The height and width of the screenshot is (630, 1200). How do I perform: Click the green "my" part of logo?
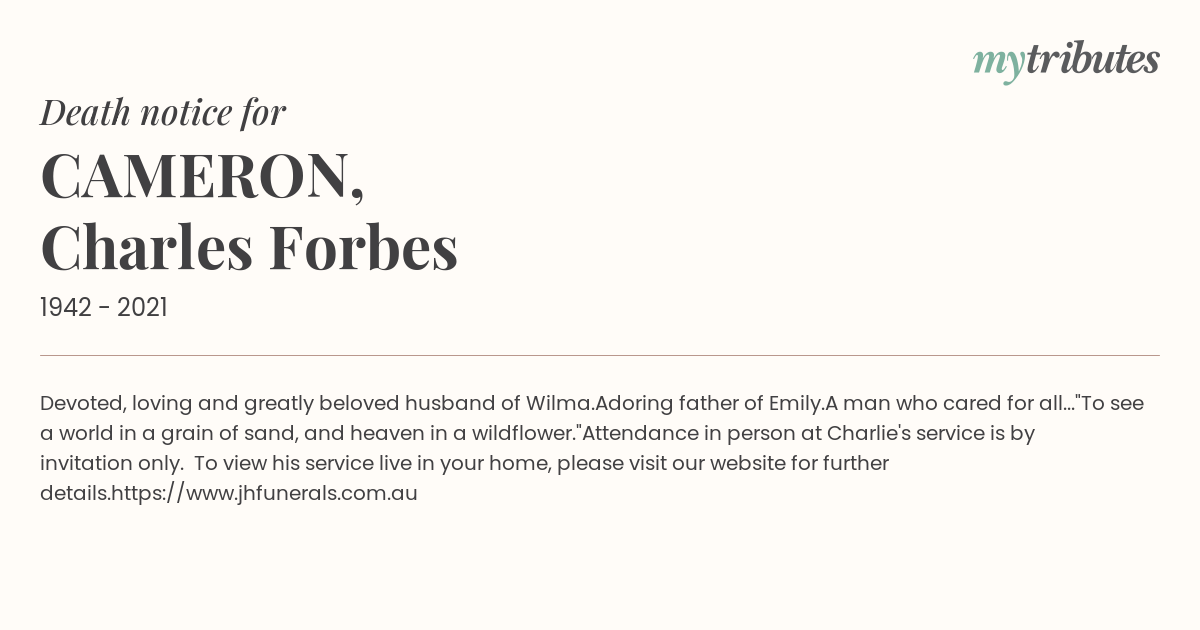998,62
